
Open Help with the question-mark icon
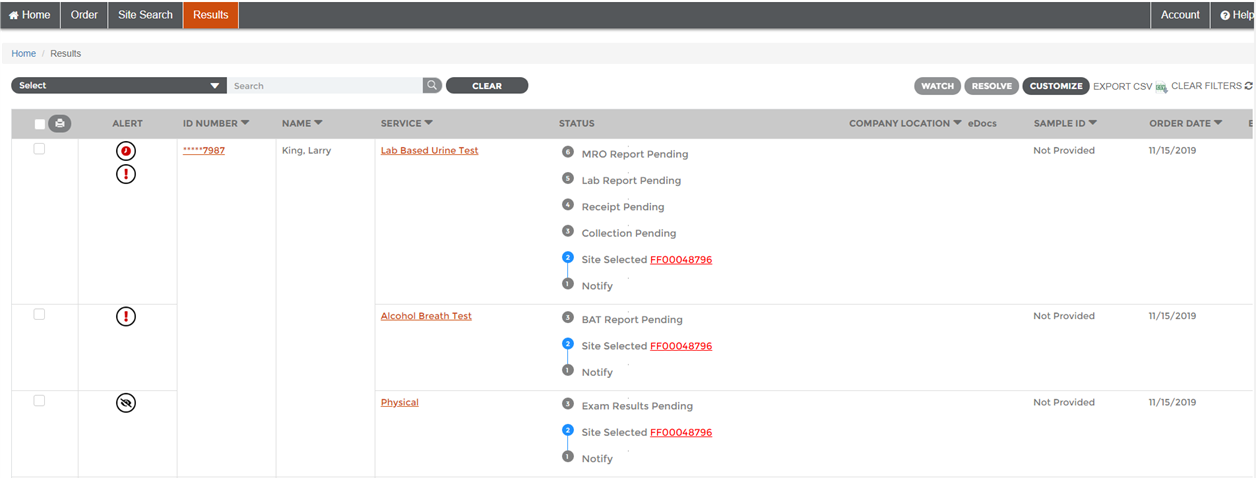coord(1225,15)
